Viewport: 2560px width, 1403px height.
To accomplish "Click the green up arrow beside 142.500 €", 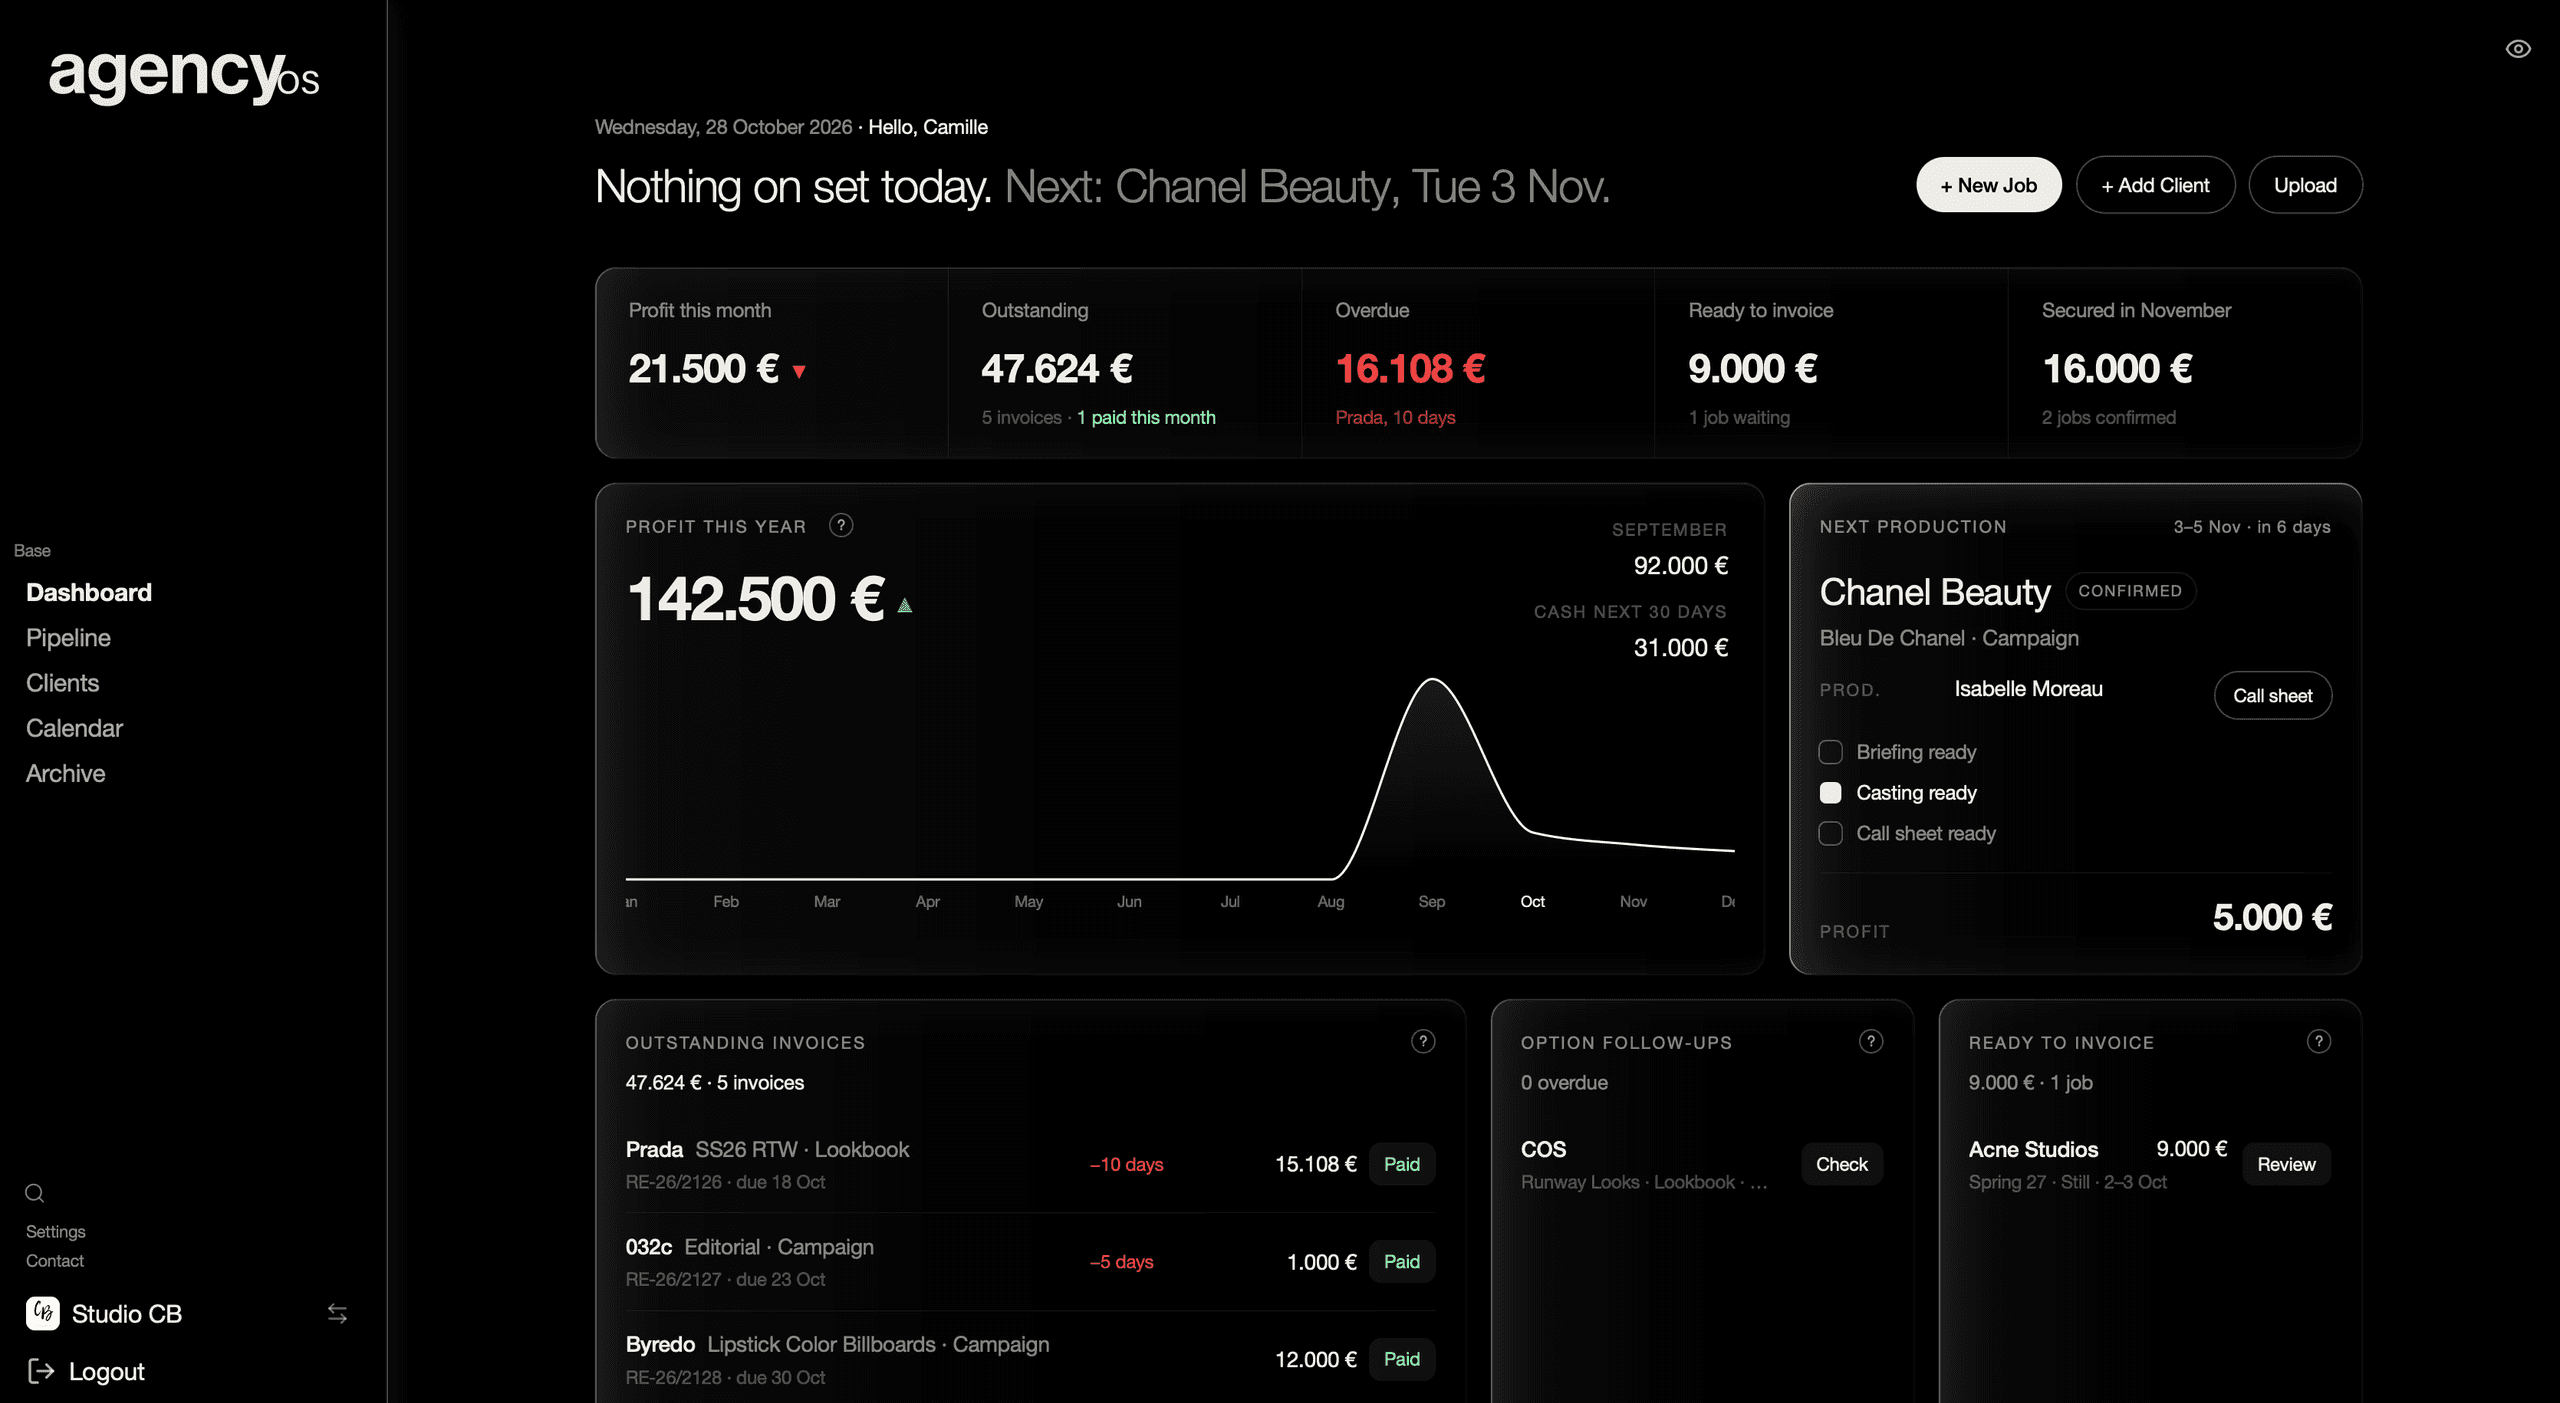I will (x=905, y=605).
